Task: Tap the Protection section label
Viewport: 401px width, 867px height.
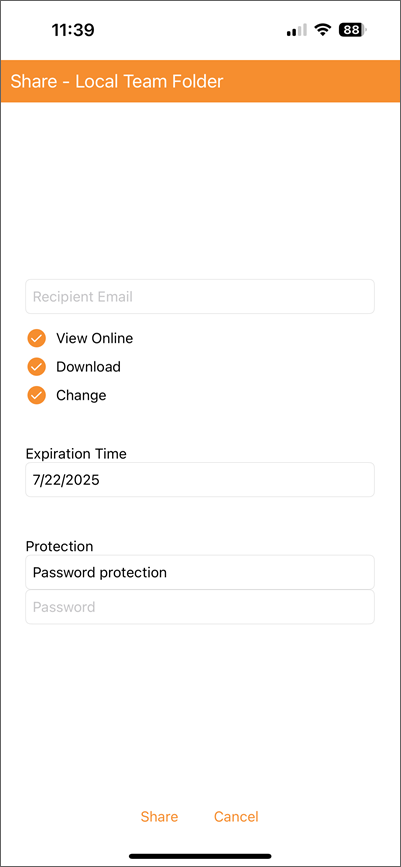Action: 60,546
